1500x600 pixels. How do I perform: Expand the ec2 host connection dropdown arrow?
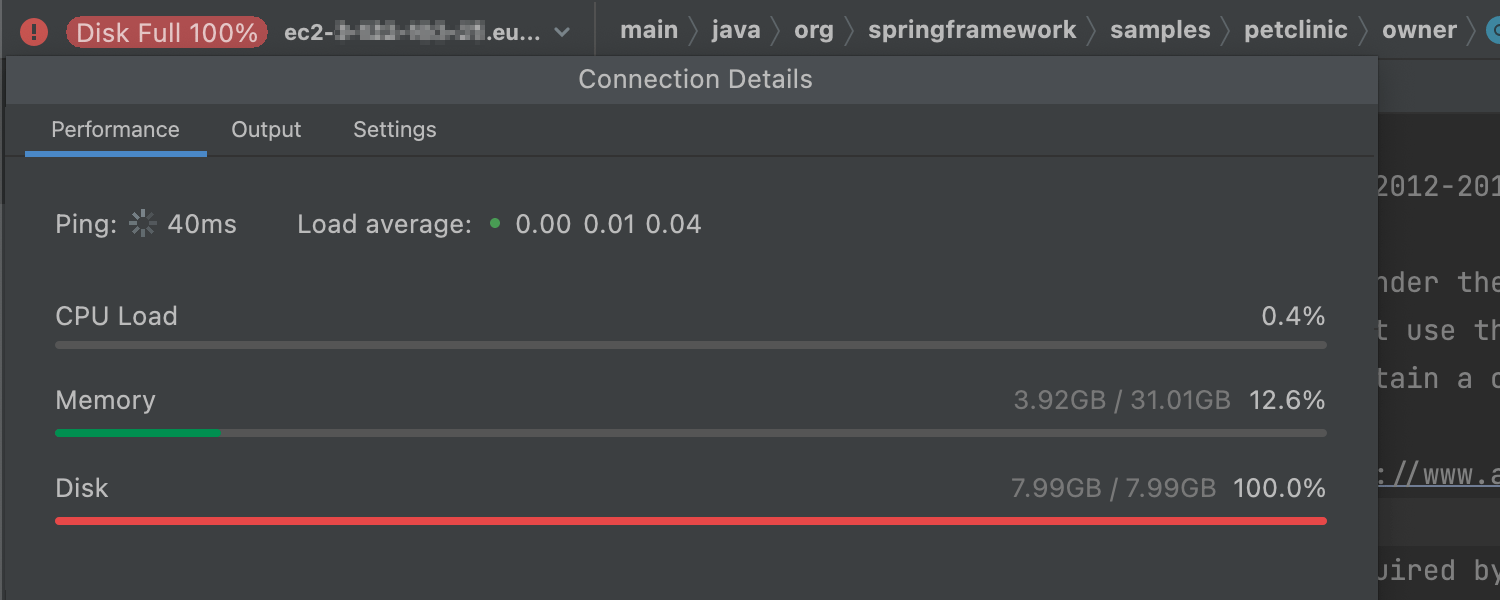[x=562, y=32]
